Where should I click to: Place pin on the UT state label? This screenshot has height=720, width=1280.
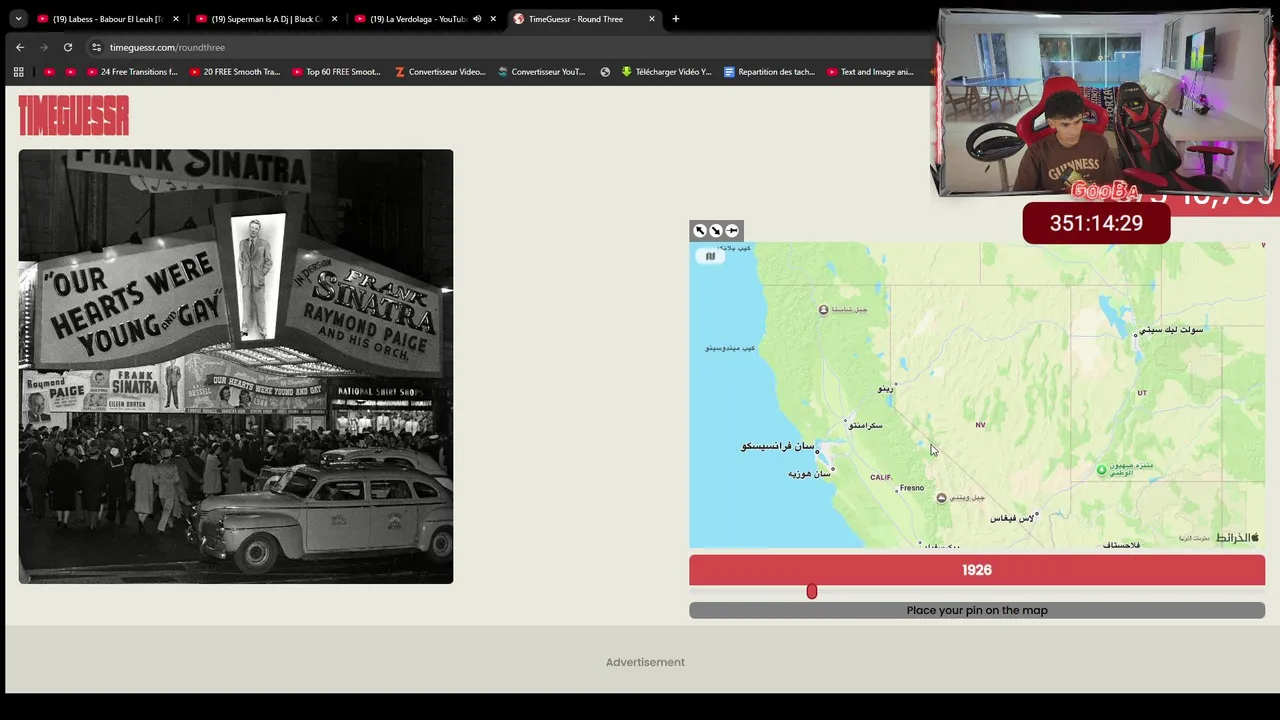click(1142, 393)
